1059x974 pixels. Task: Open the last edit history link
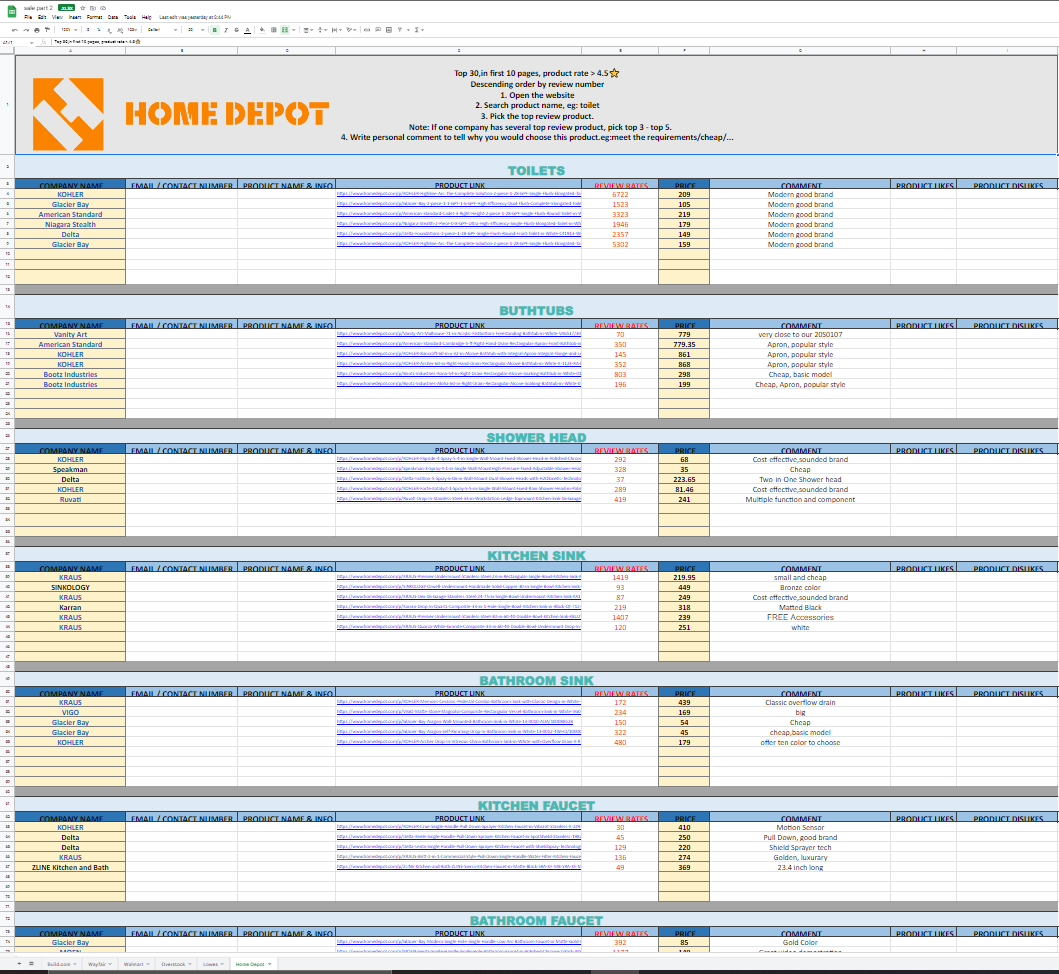click(195, 17)
